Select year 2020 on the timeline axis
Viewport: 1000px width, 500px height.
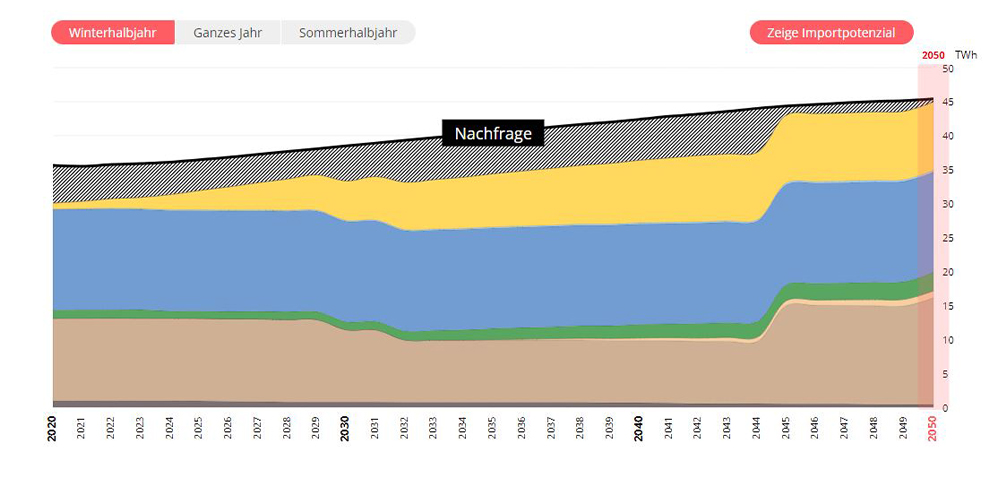[x=52, y=429]
